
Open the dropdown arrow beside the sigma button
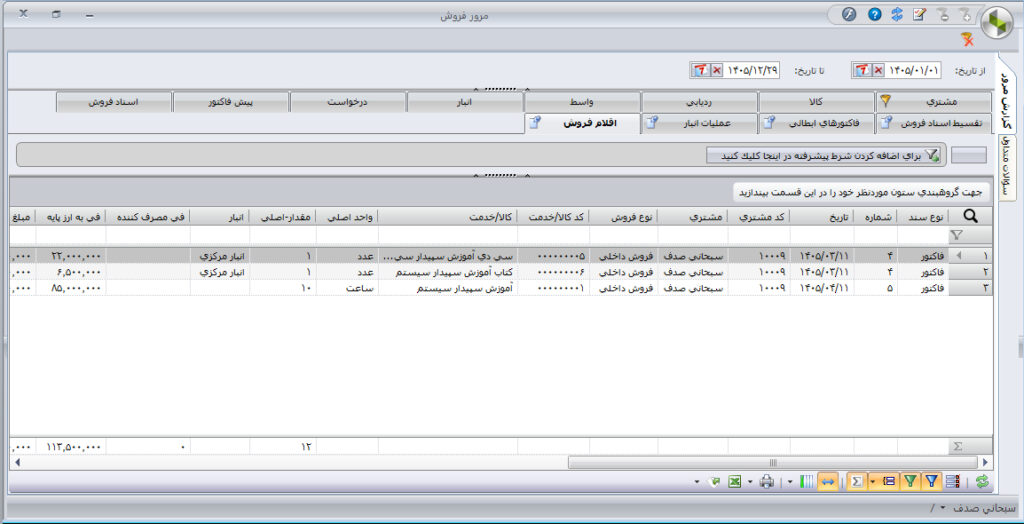[x=872, y=482]
